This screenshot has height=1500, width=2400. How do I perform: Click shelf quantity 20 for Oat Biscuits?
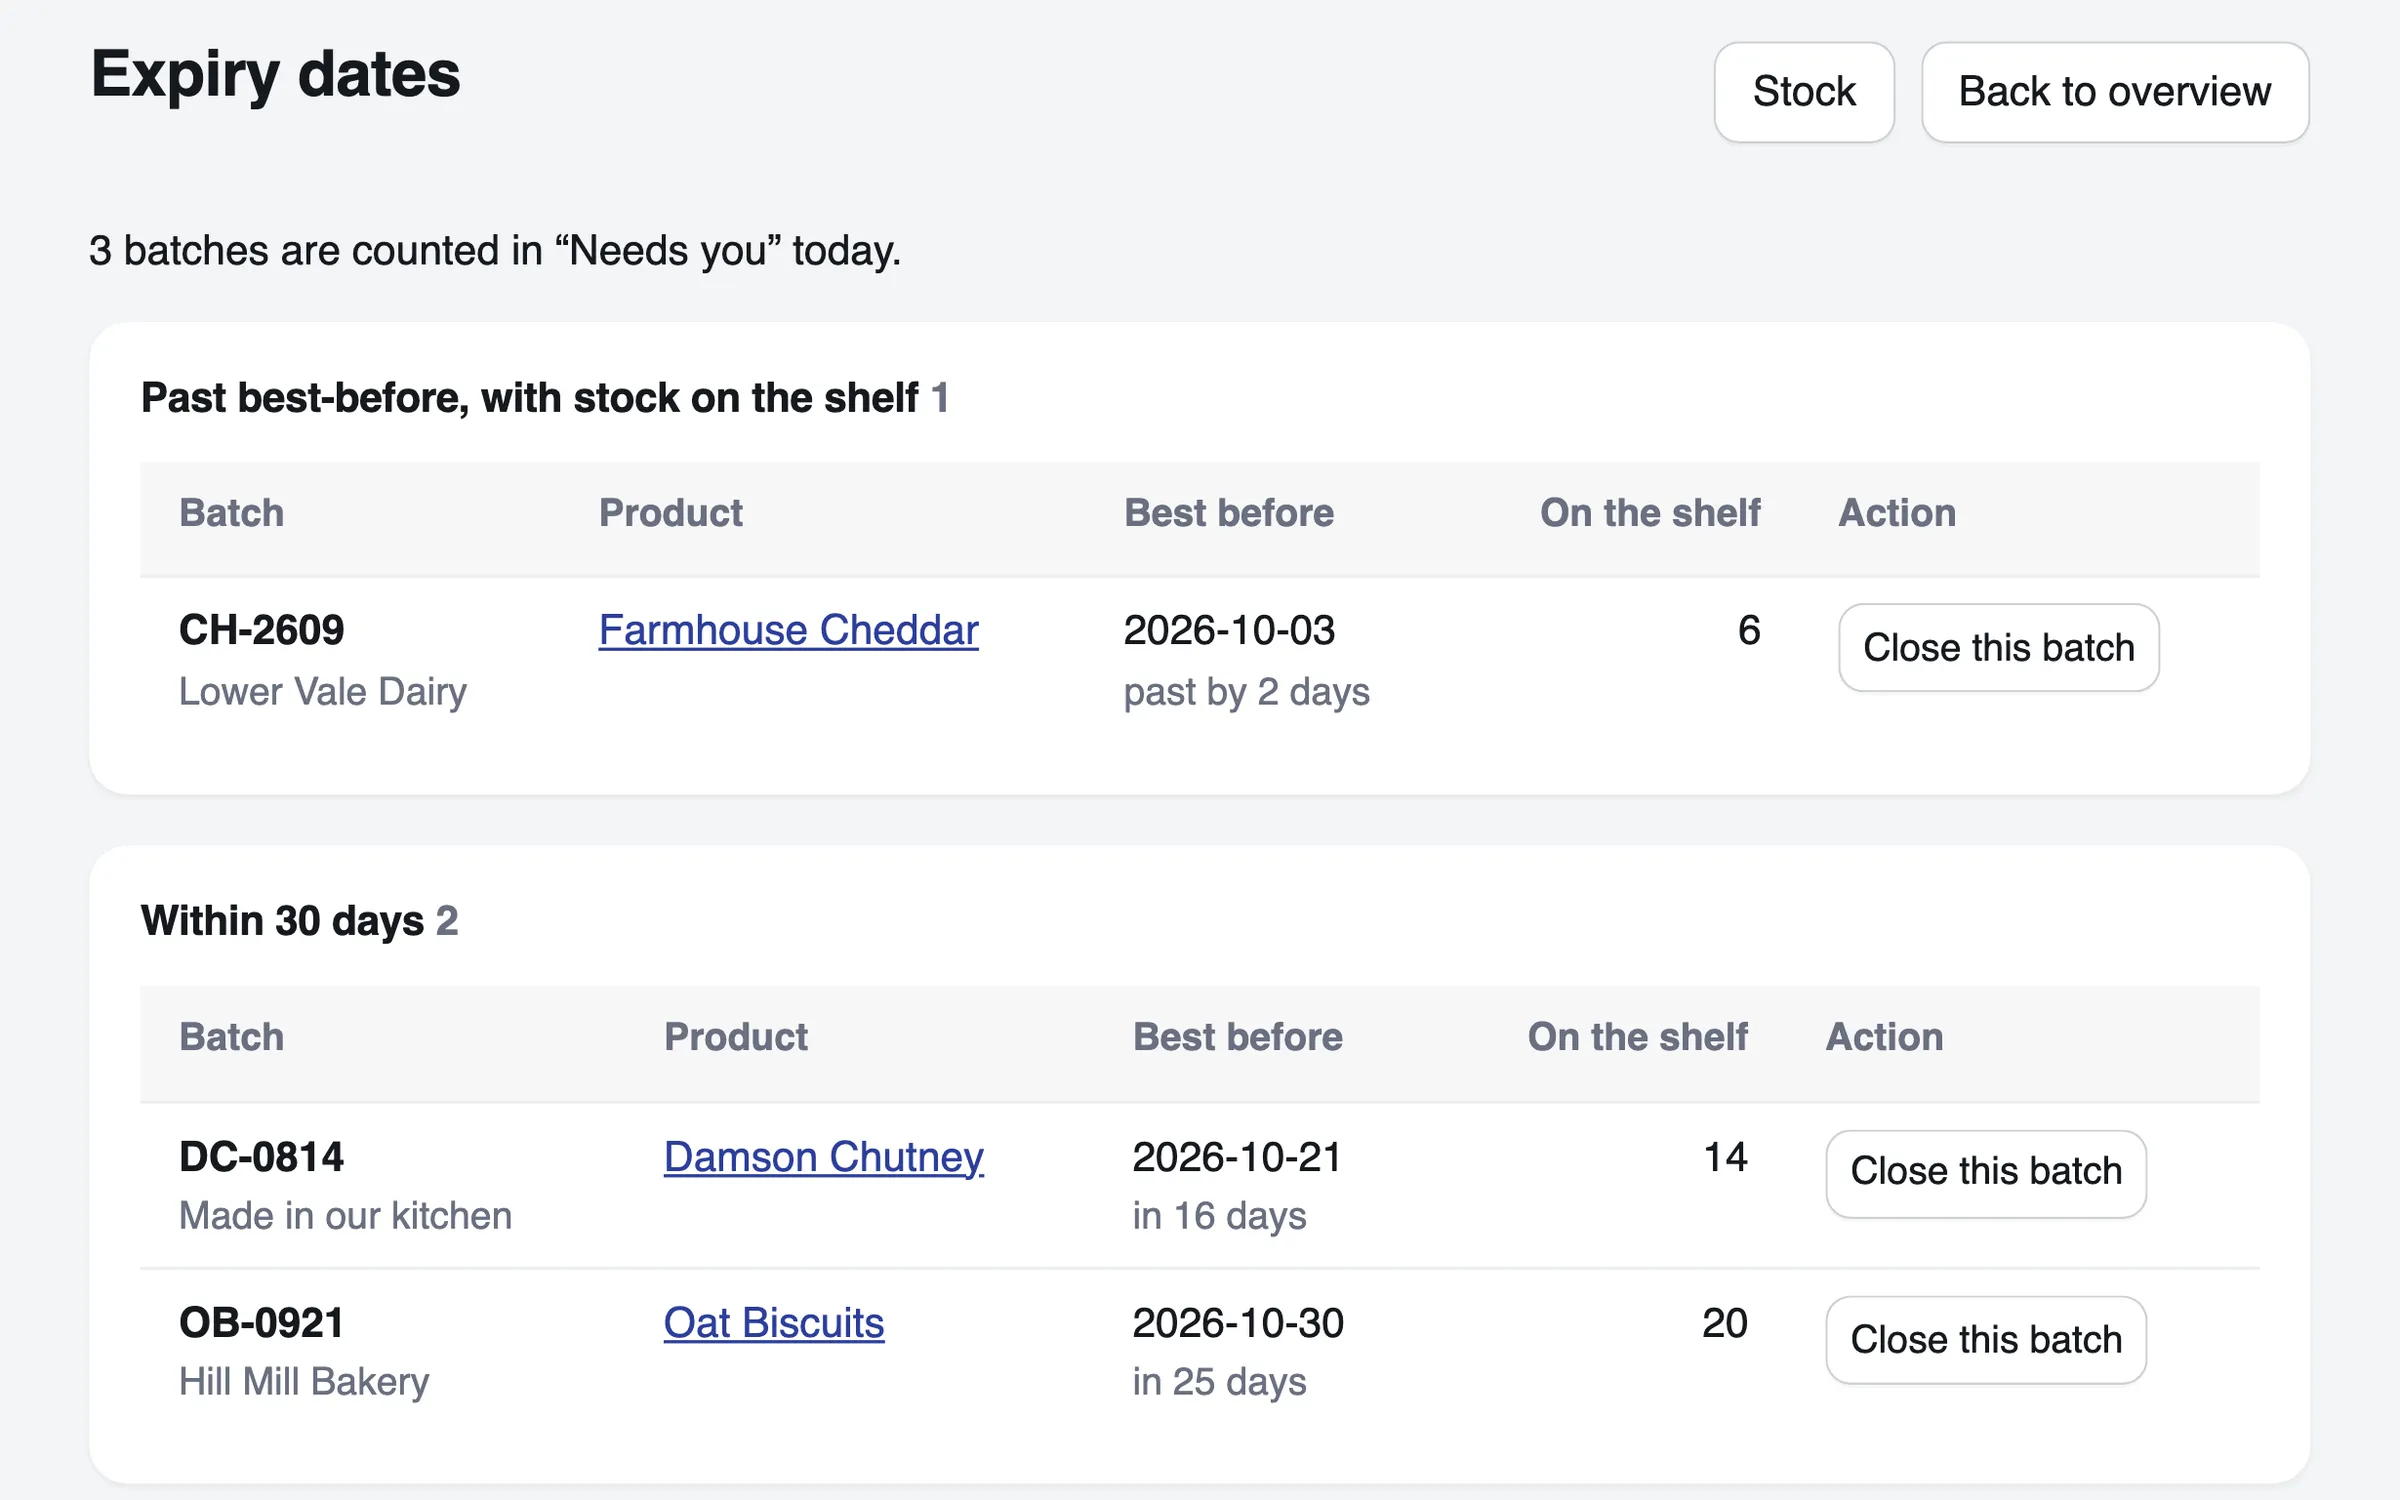pos(1725,1323)
